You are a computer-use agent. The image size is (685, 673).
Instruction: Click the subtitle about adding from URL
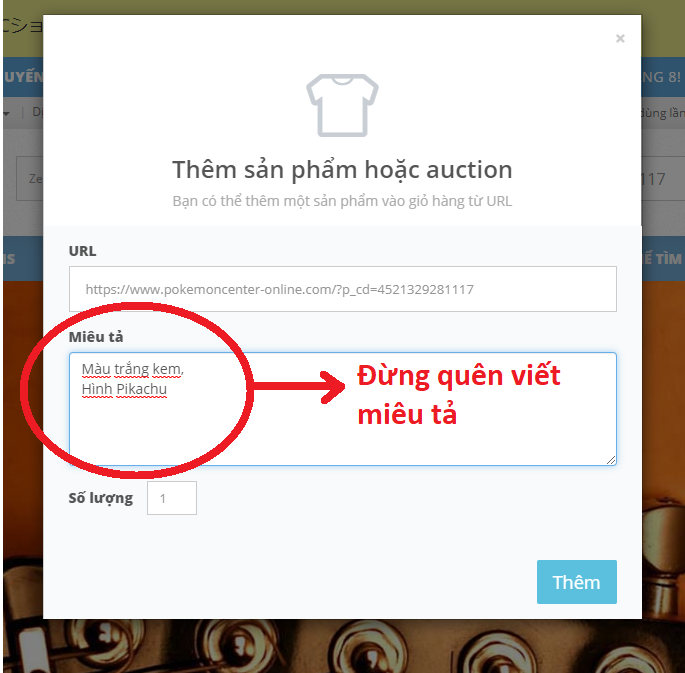point(342,201)
